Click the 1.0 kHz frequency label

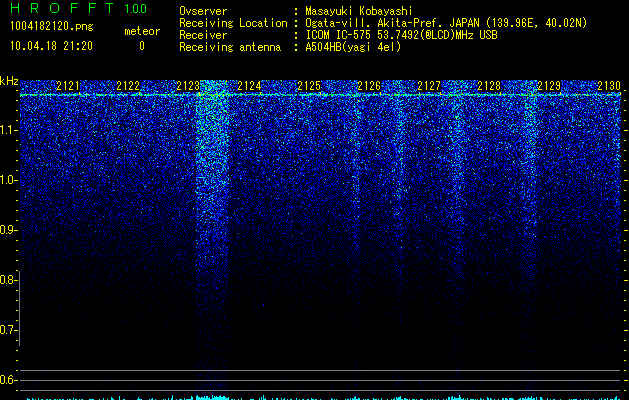click(x=7, y=180)
